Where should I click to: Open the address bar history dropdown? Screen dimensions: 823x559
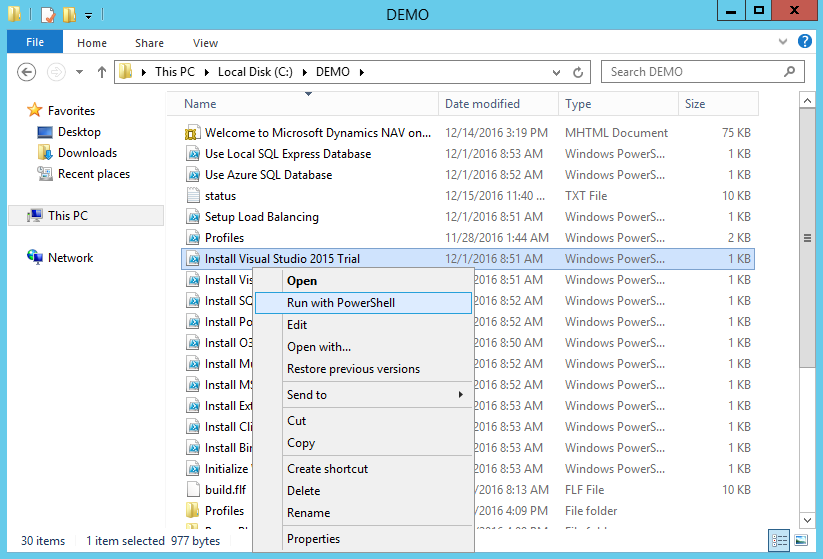[x=557, y=72]
